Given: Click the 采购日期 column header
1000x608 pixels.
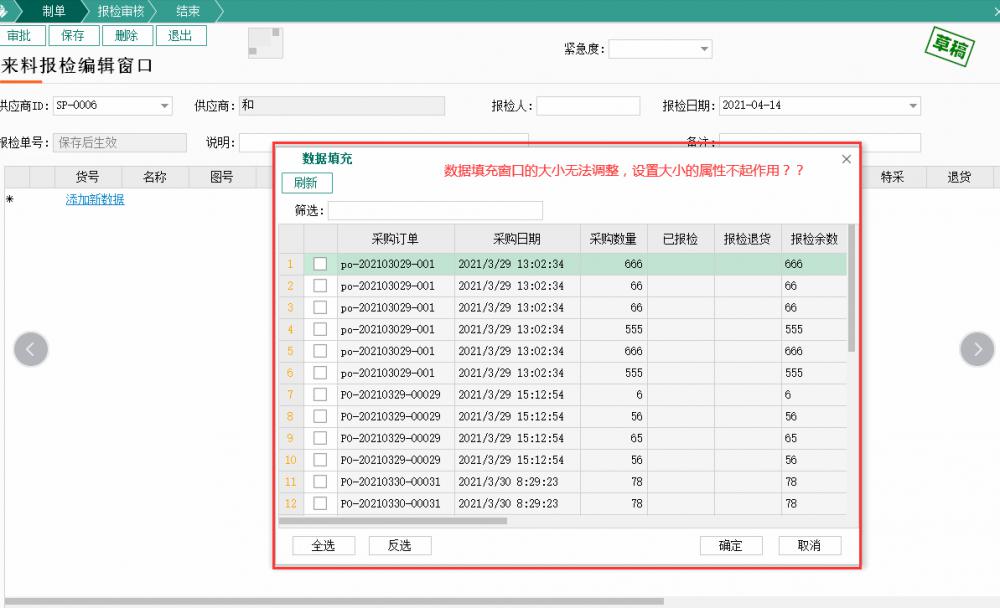Looking at the screenshot, I should (x=517, y=239).
